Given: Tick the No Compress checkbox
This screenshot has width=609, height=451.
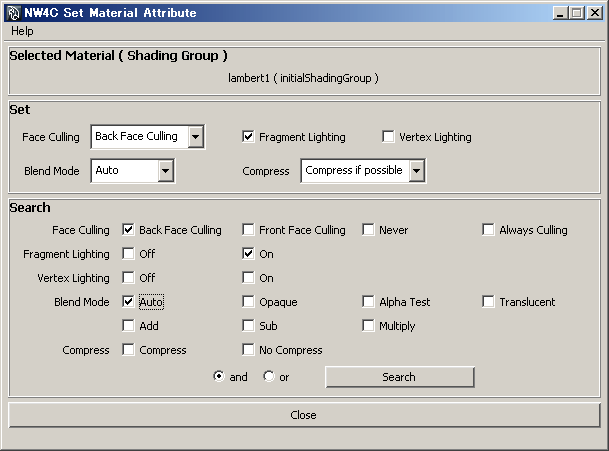Looking at the screenshot, I should pos(249,350).
